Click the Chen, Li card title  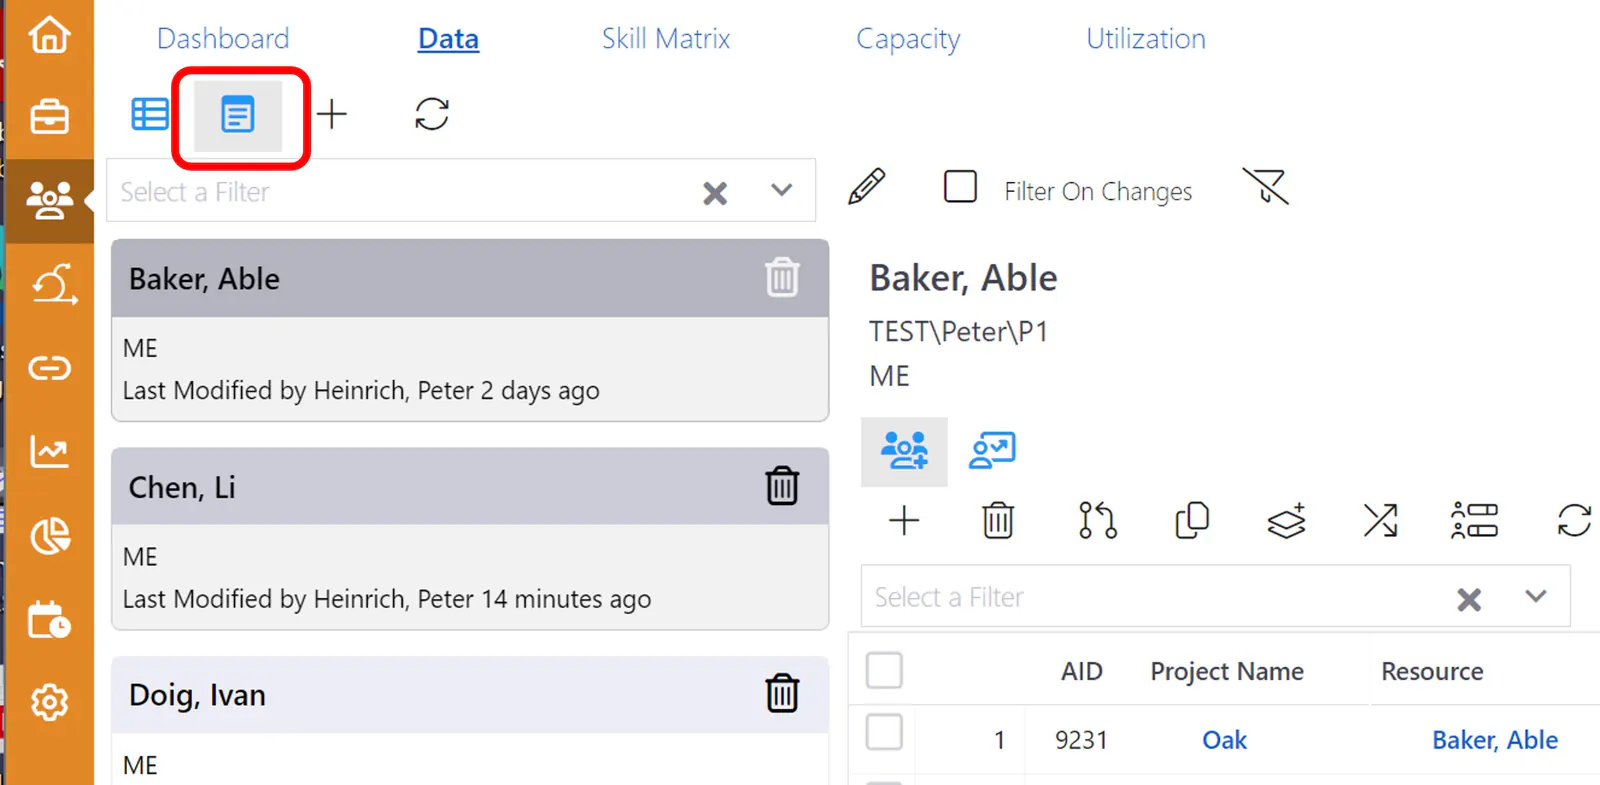click(x=182, y=487)
